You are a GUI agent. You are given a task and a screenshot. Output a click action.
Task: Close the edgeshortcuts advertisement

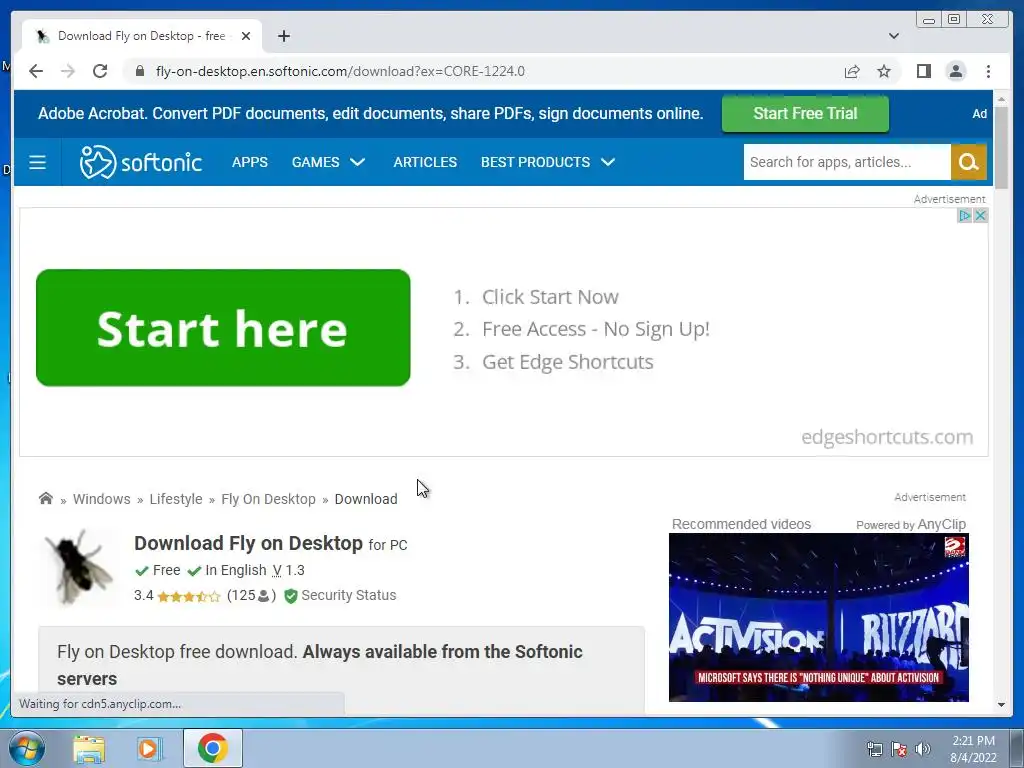click(x=980, y=216)
